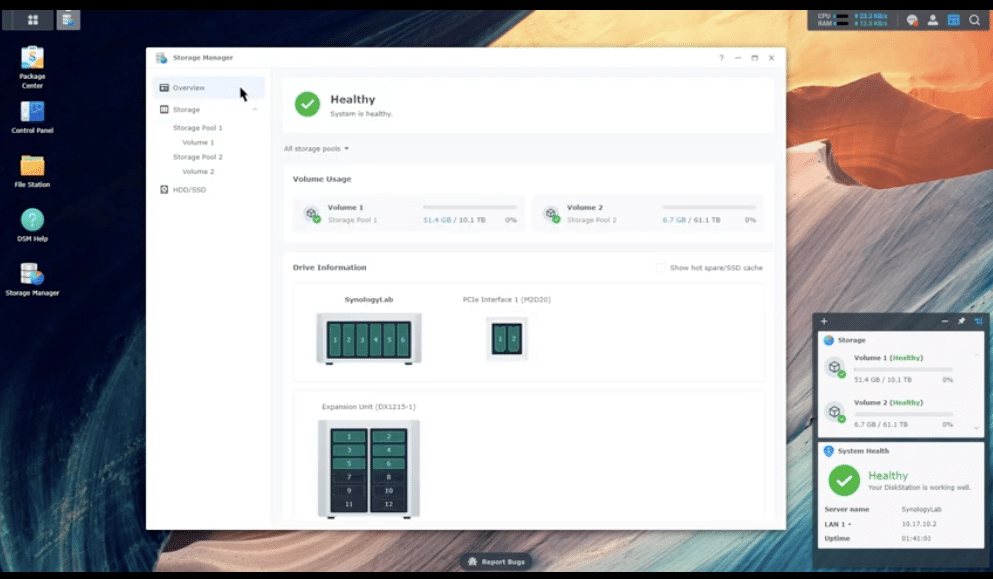Click the green Healthy checkmark in System Health widget
The height and width of the screenshot is (579, 993).
click(x=844, y=480)
